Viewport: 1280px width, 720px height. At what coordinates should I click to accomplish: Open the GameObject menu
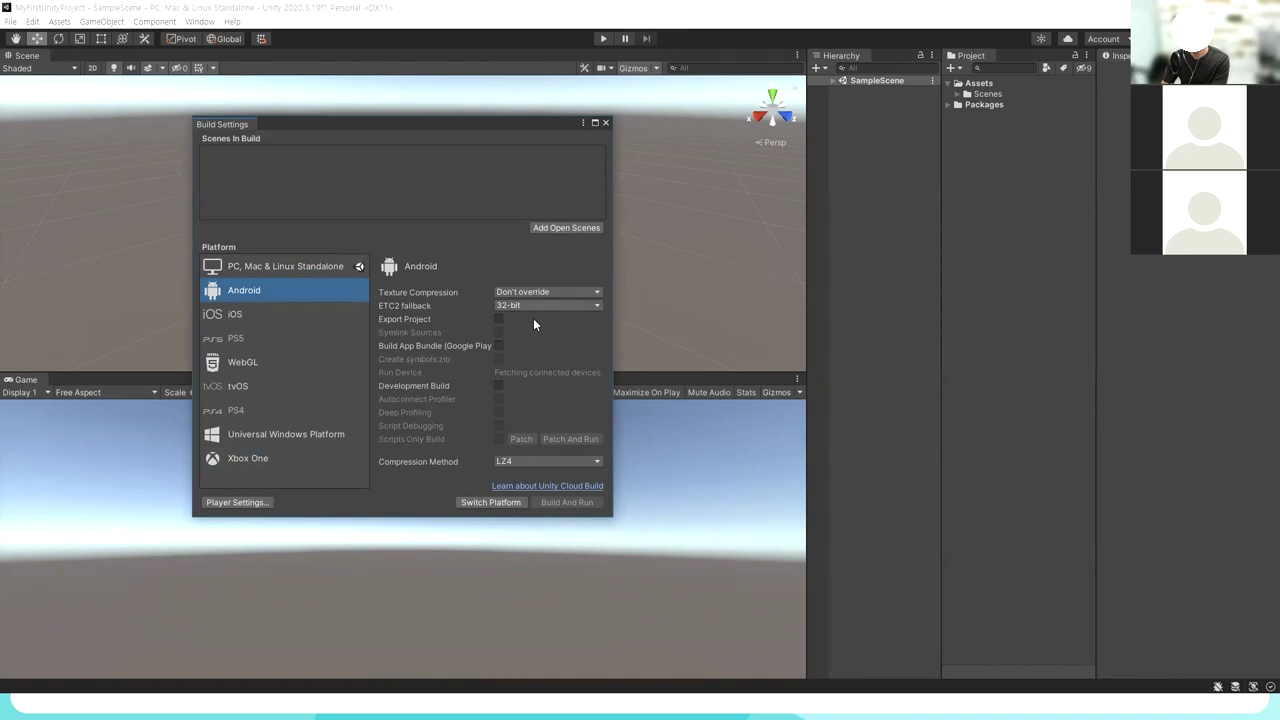click(102, 22)
